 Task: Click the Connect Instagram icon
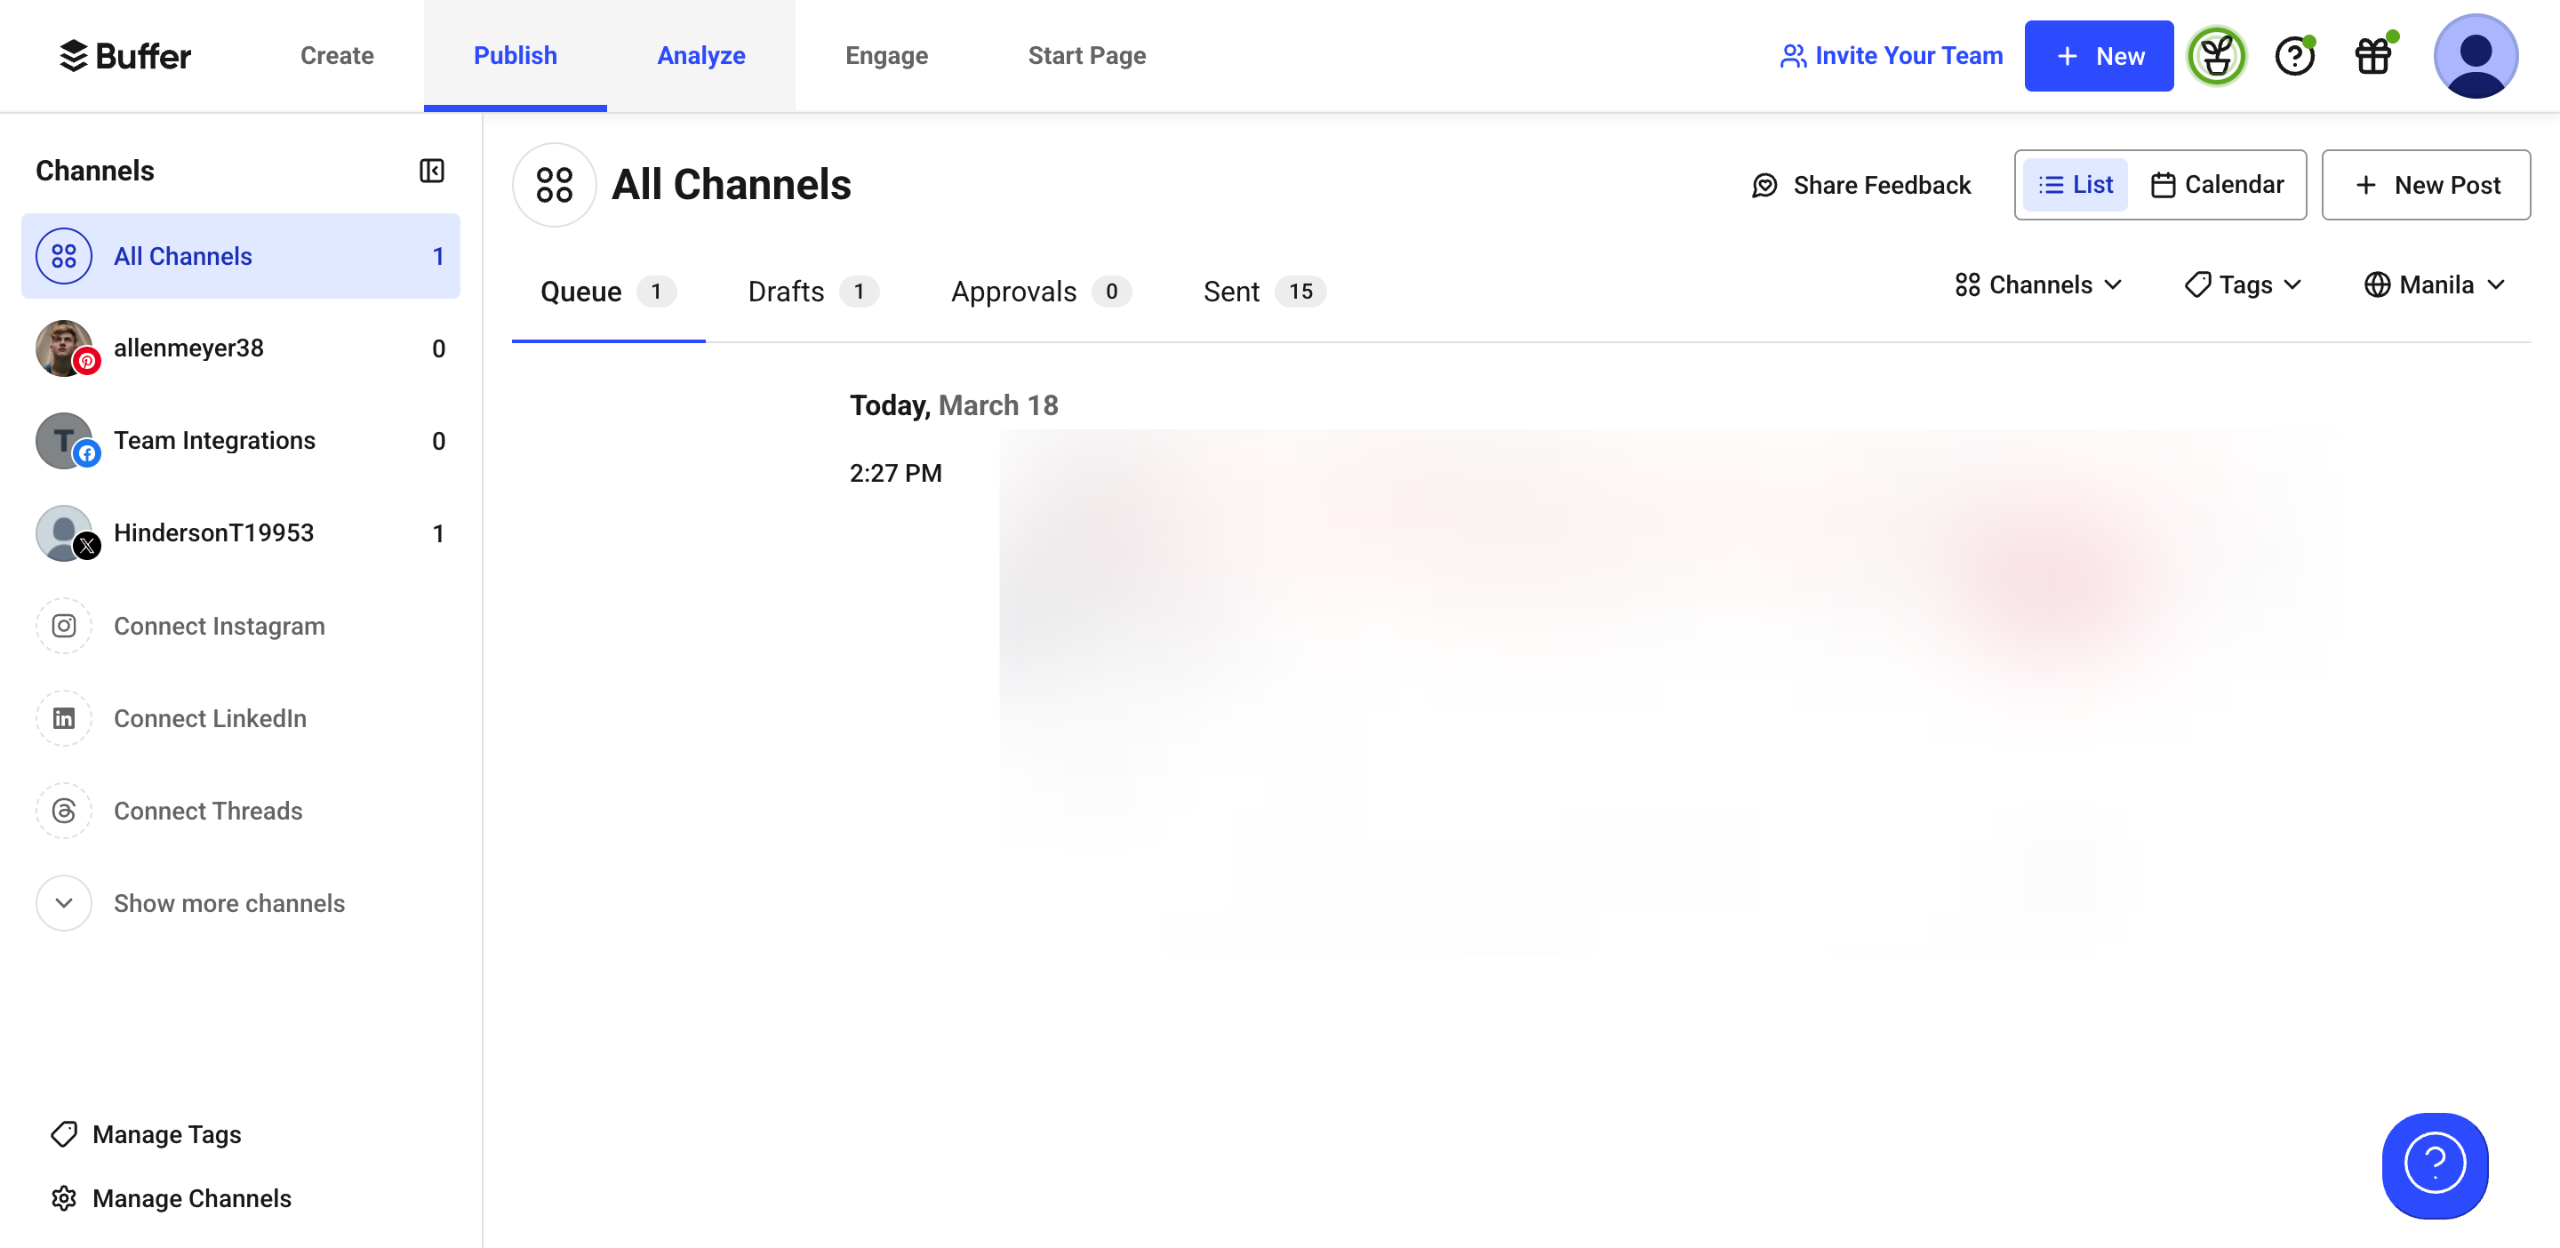64,626
